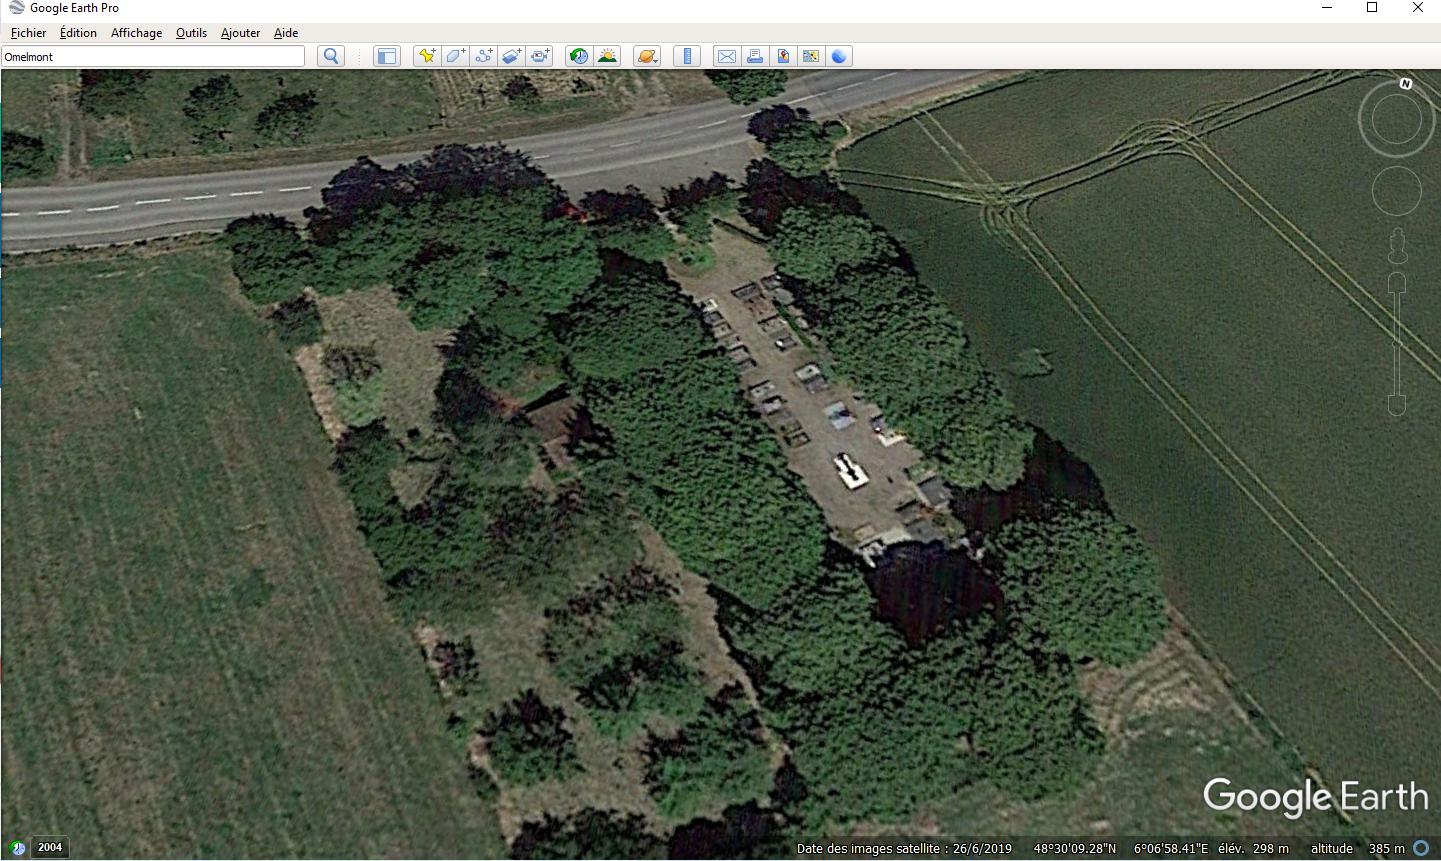Image resolution: width=1441 pixels, height=861 pixels.
Task: Maximize the Google Earth Pro window
Action: click(x=1372, y=8)
